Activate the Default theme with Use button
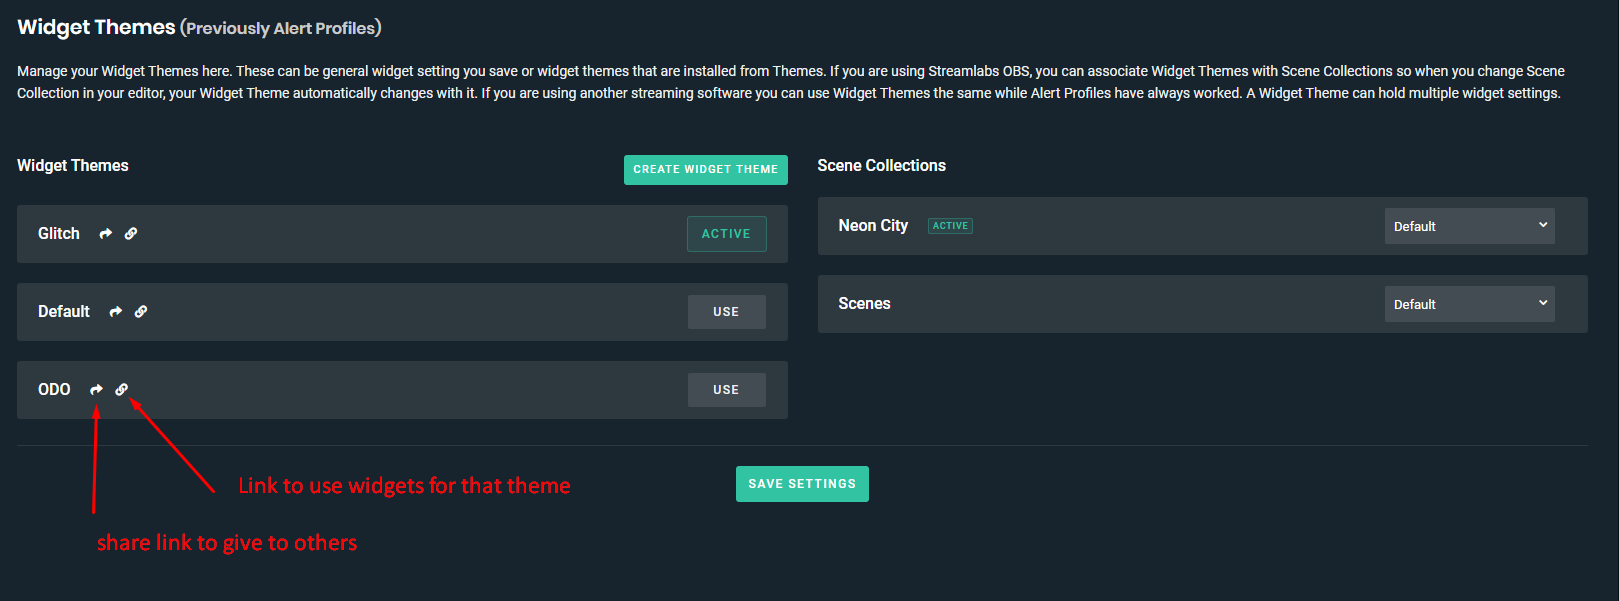This screenshot has height=601, width=1619. click(726, 312)
